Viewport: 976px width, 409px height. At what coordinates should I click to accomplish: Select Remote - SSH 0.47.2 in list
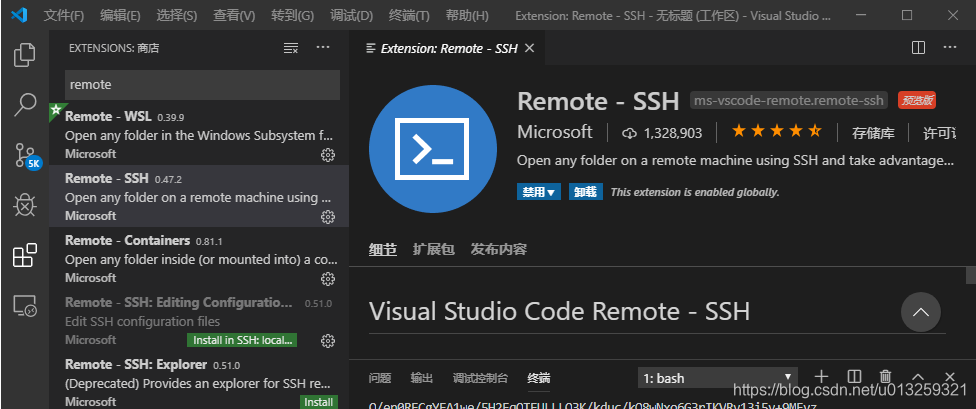pos(199,196)
